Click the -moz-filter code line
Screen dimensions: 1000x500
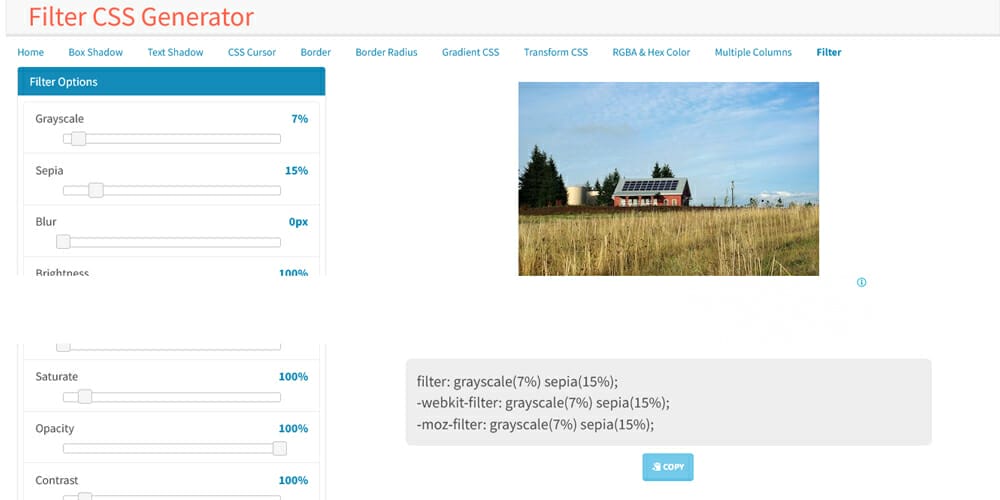536,425
